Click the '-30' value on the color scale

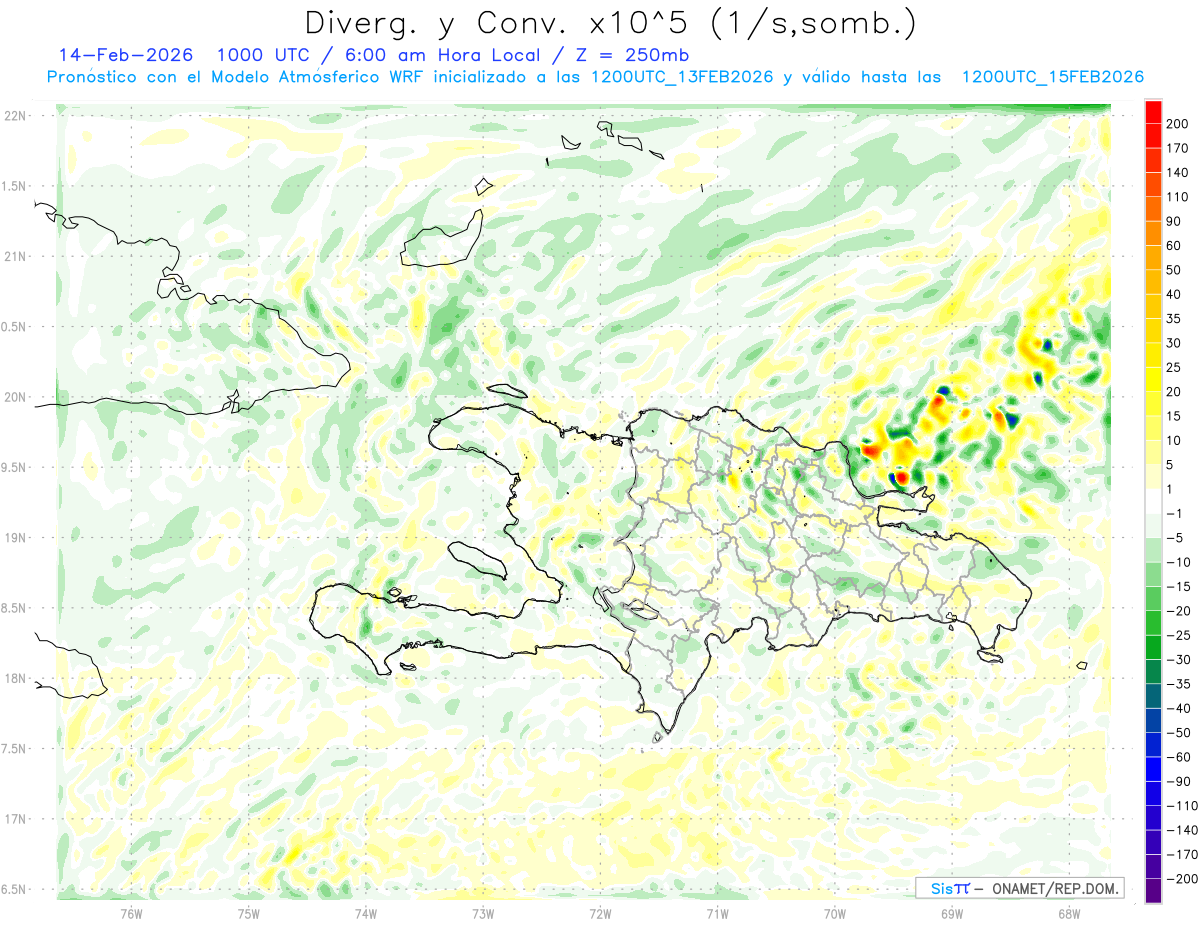pyautogui.click(x=1176, y=659)
